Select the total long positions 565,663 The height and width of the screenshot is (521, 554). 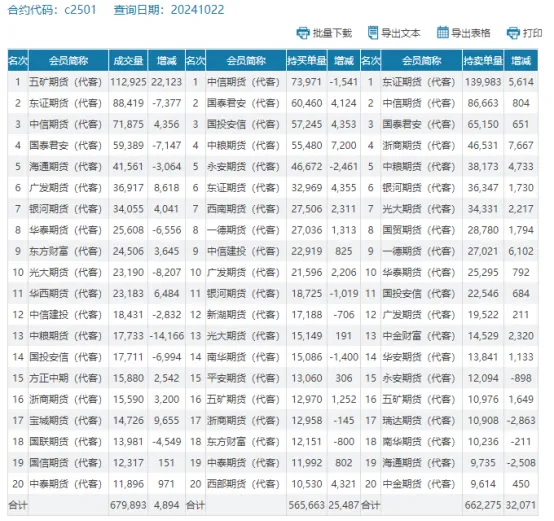[x=307, y=505]
